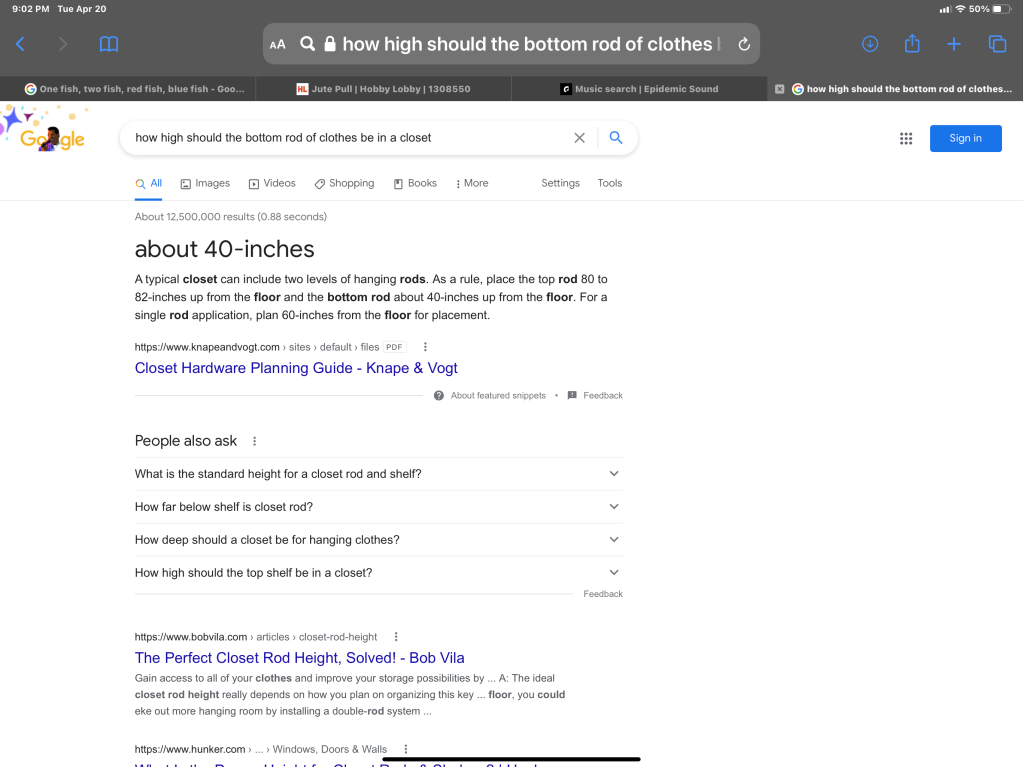Screen dimensions: 1023x767
Task: Reload the page with refresh icon
Action: pyautogui.click(x=743, y=44)
